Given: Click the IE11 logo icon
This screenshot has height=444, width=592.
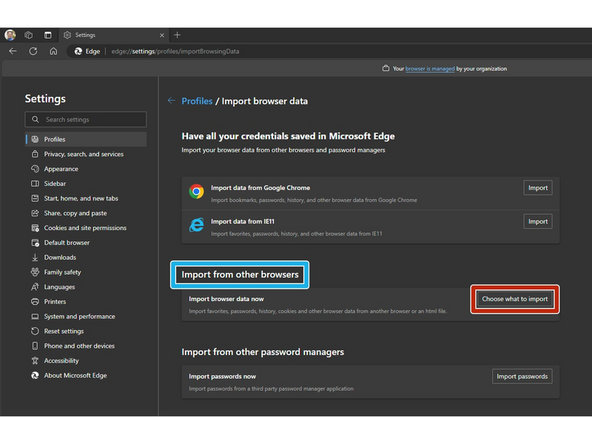Looking at the screenshot, I should coord(196,225).
